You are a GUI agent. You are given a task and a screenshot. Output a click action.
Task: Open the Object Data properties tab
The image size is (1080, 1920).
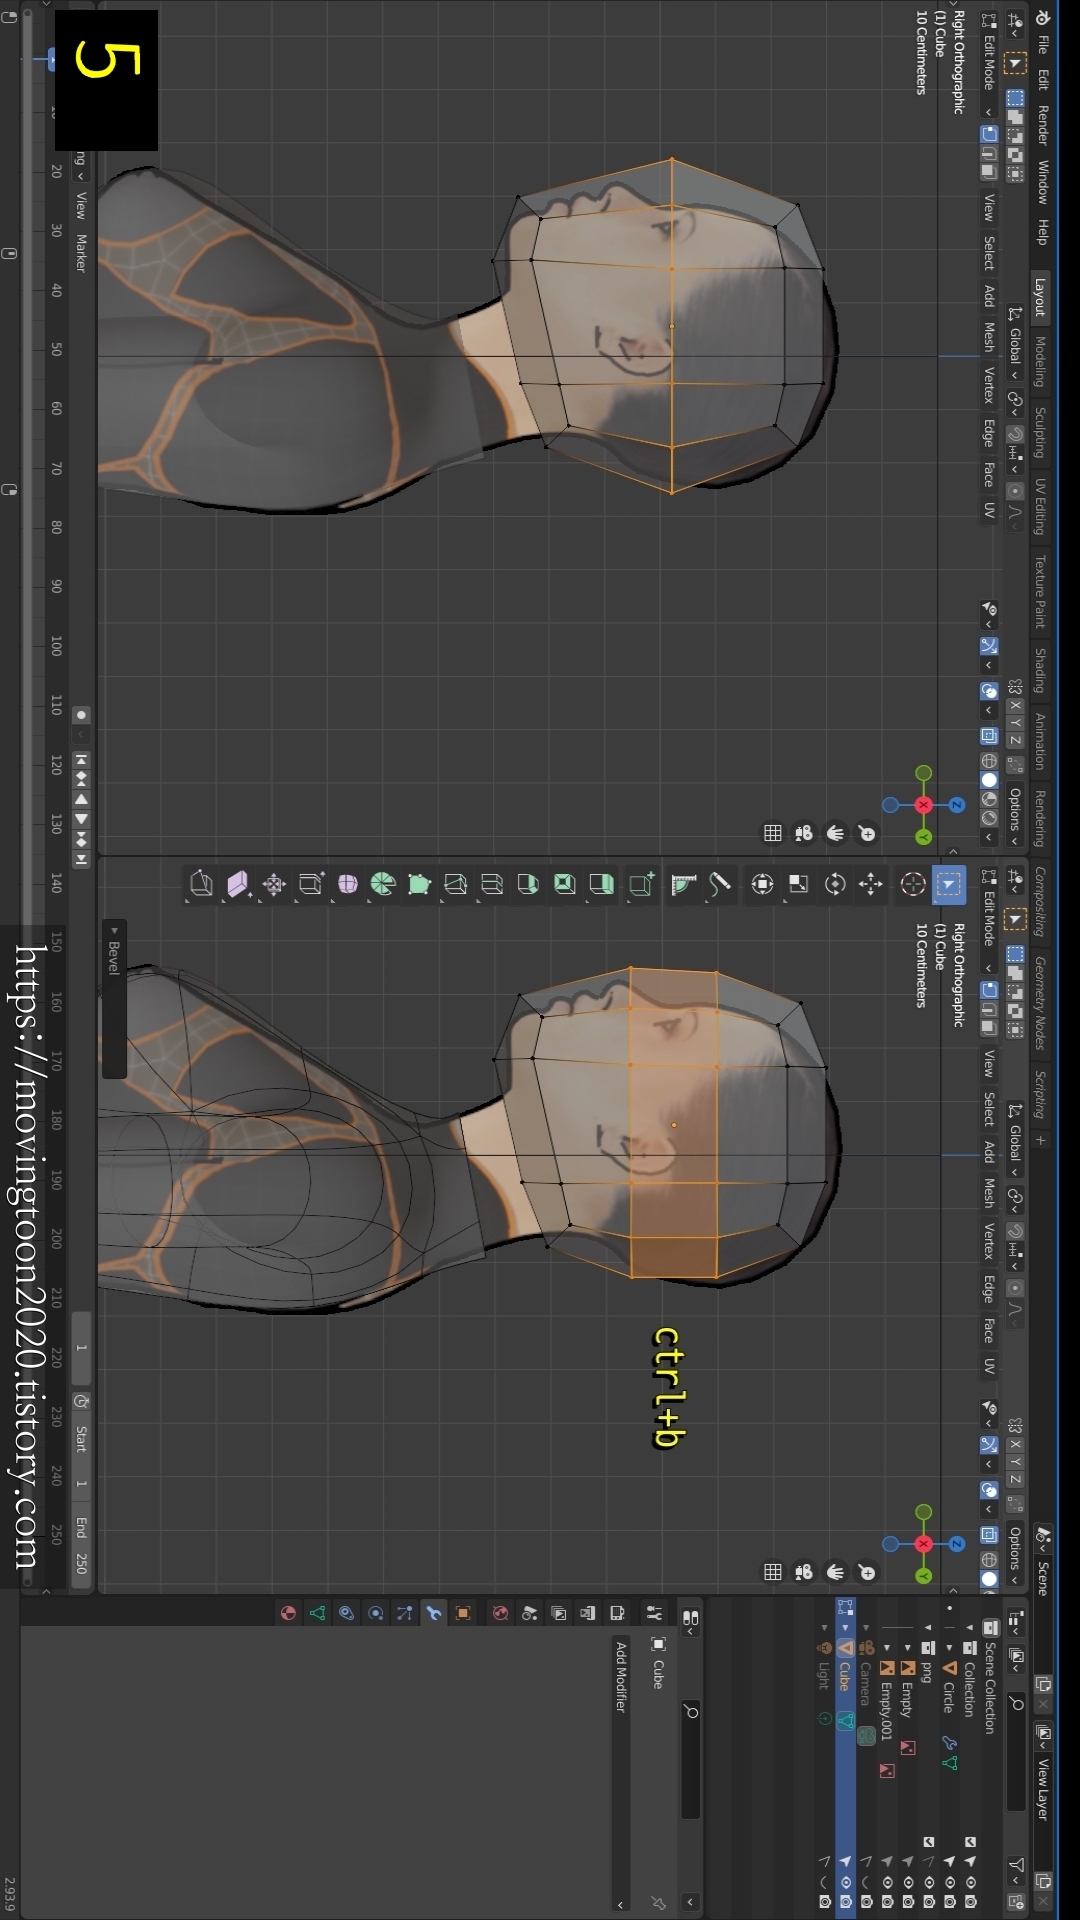point(317,1613)
